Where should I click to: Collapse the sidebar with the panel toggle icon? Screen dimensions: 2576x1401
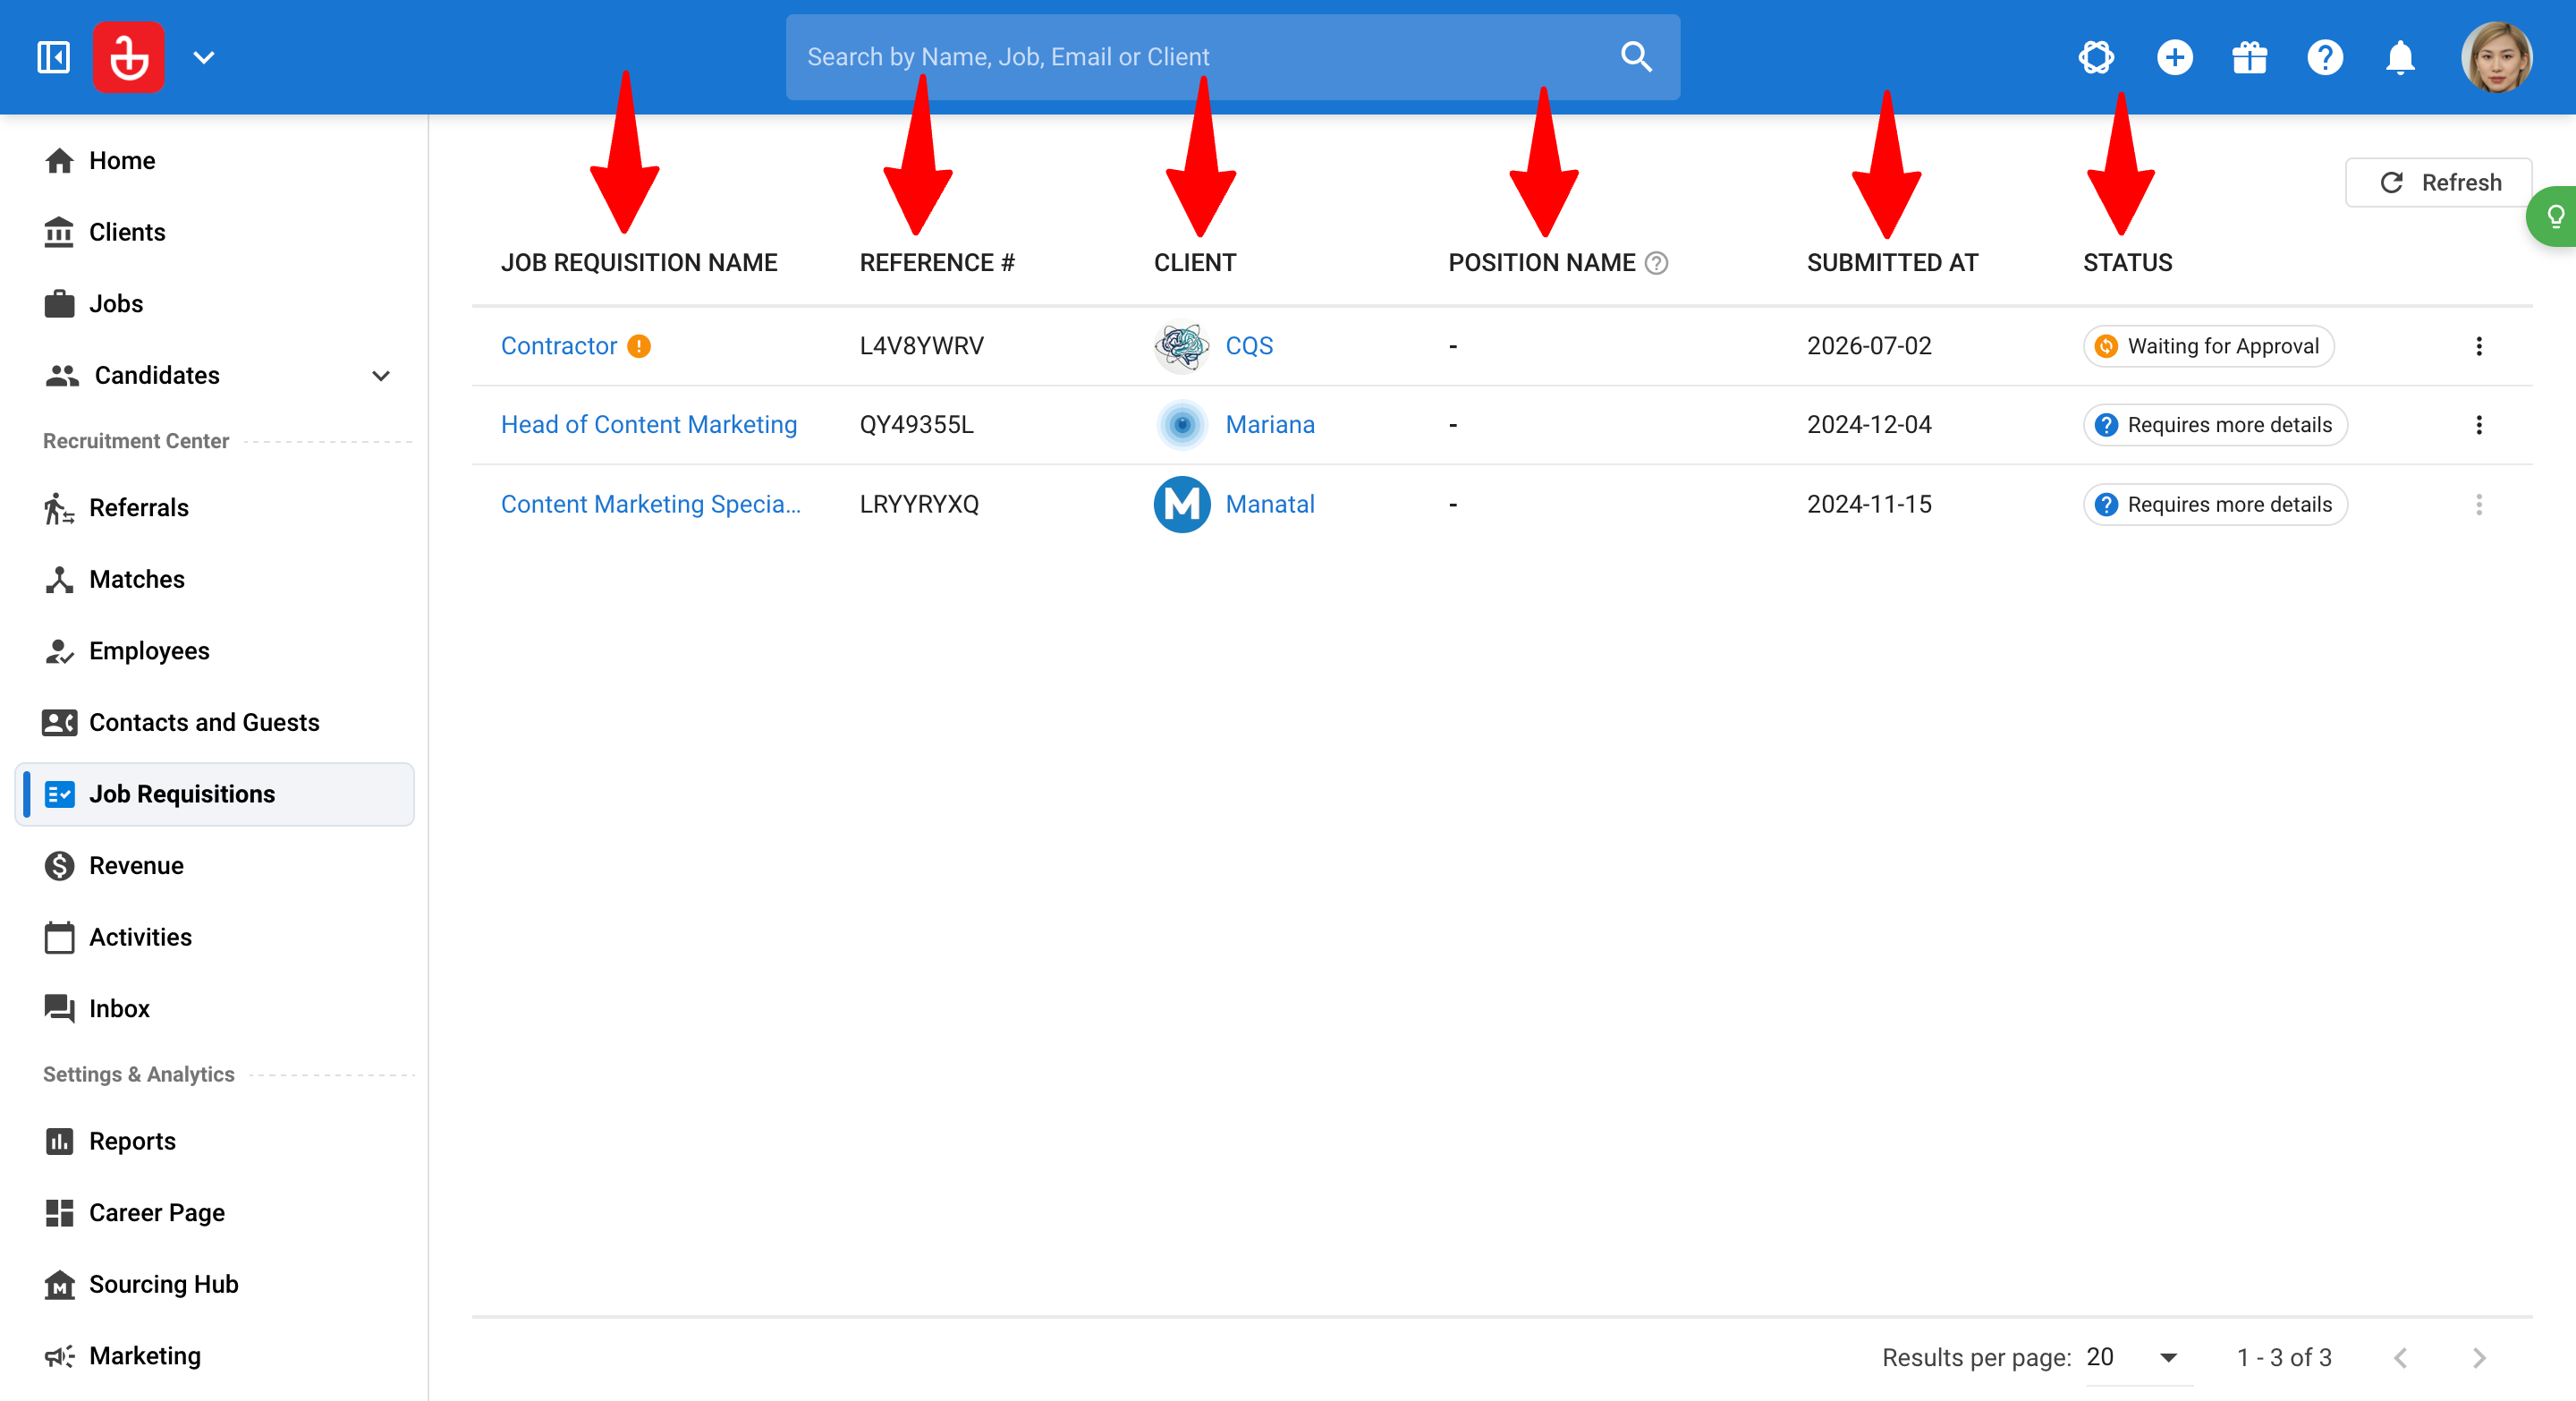point(53,57)
